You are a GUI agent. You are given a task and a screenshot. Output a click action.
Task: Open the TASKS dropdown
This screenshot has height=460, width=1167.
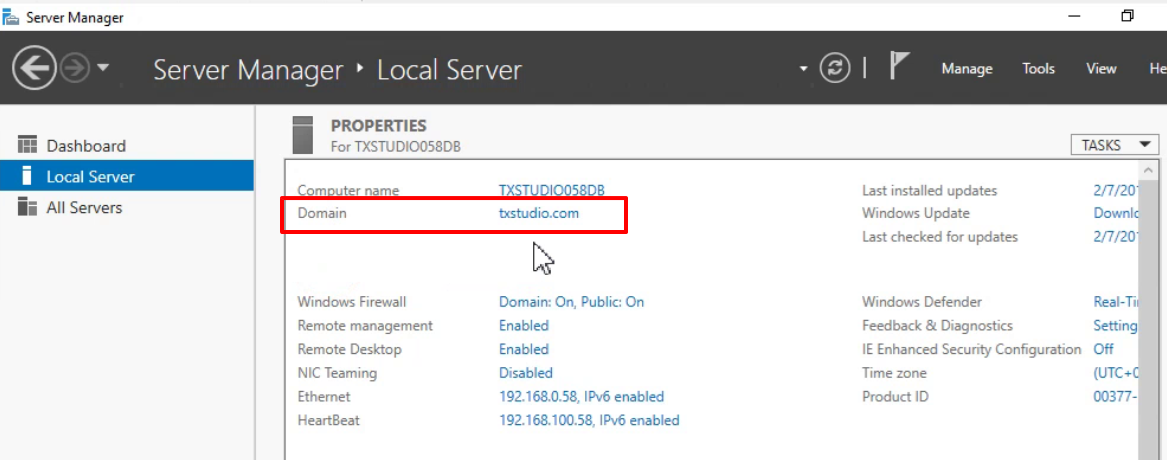pyautogui.click(x=1115, y=144)
